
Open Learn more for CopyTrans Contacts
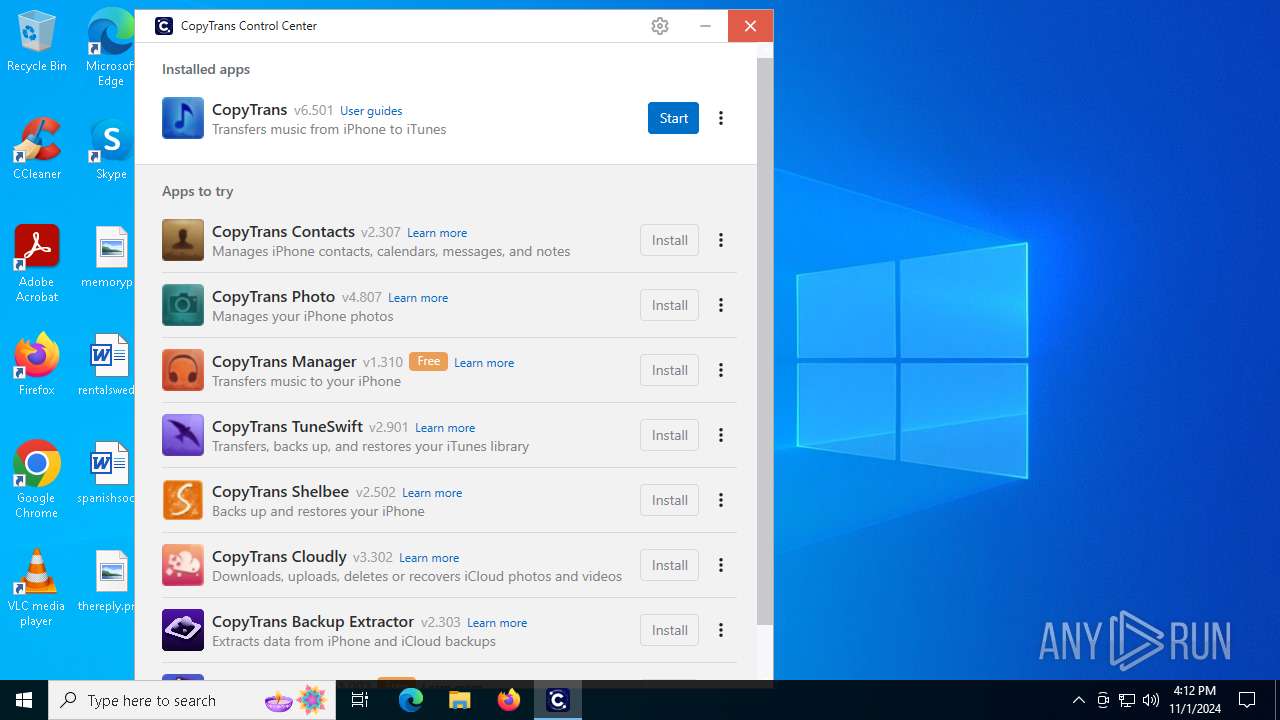(x=437, y=233)
